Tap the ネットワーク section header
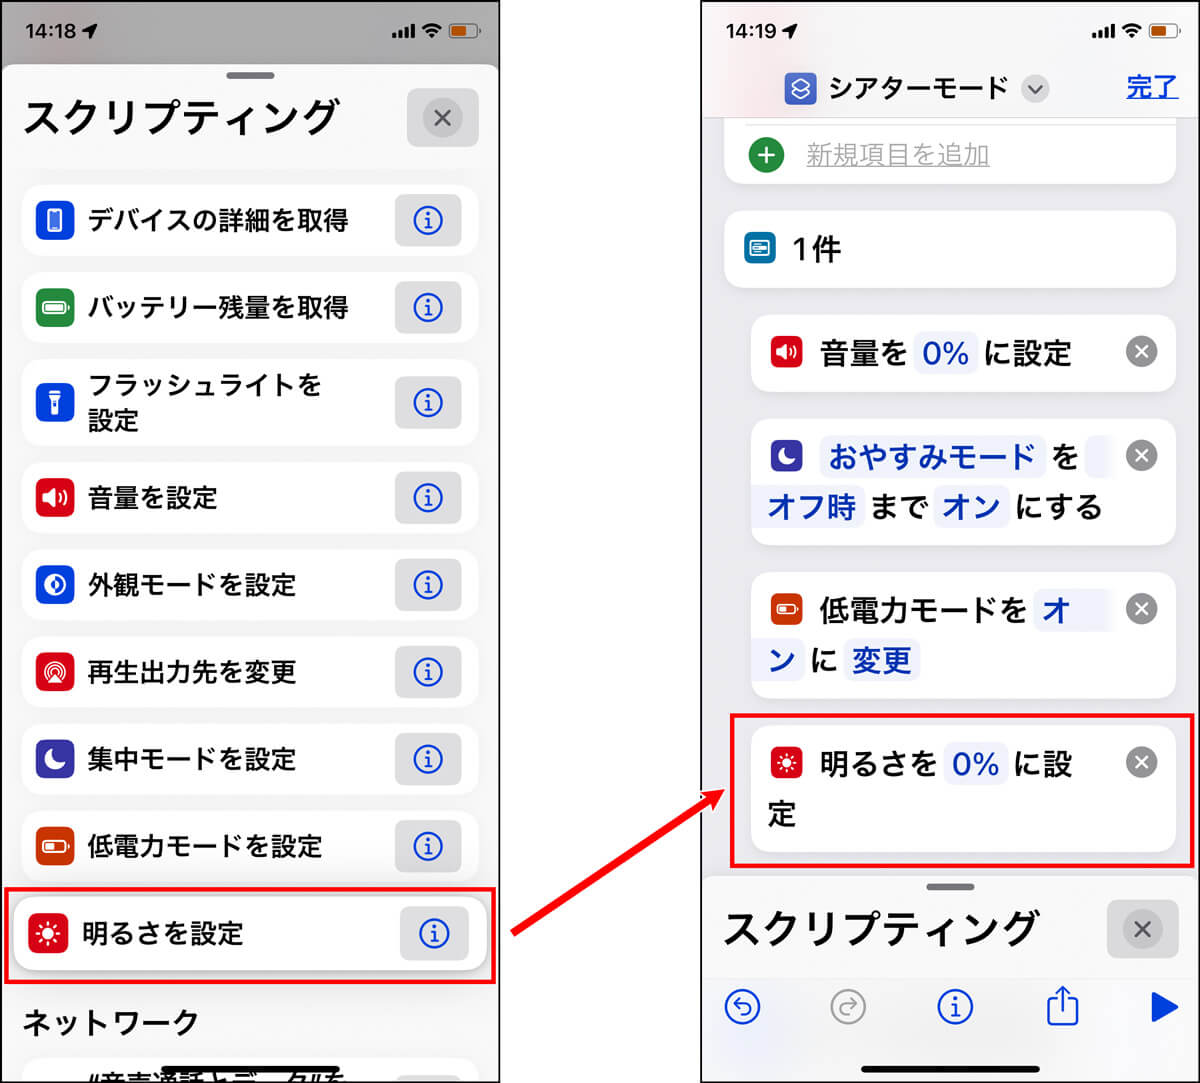Viewport: 1200px width, 1083px height. coord(111,1022)
